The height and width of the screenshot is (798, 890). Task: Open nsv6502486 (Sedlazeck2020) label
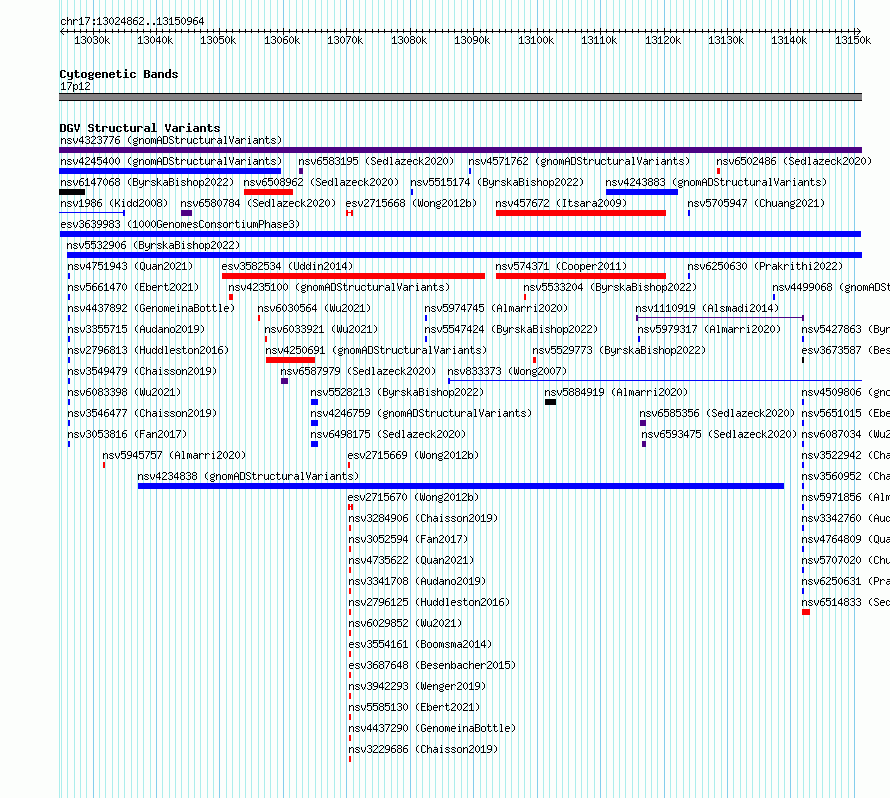coord(794,161)
